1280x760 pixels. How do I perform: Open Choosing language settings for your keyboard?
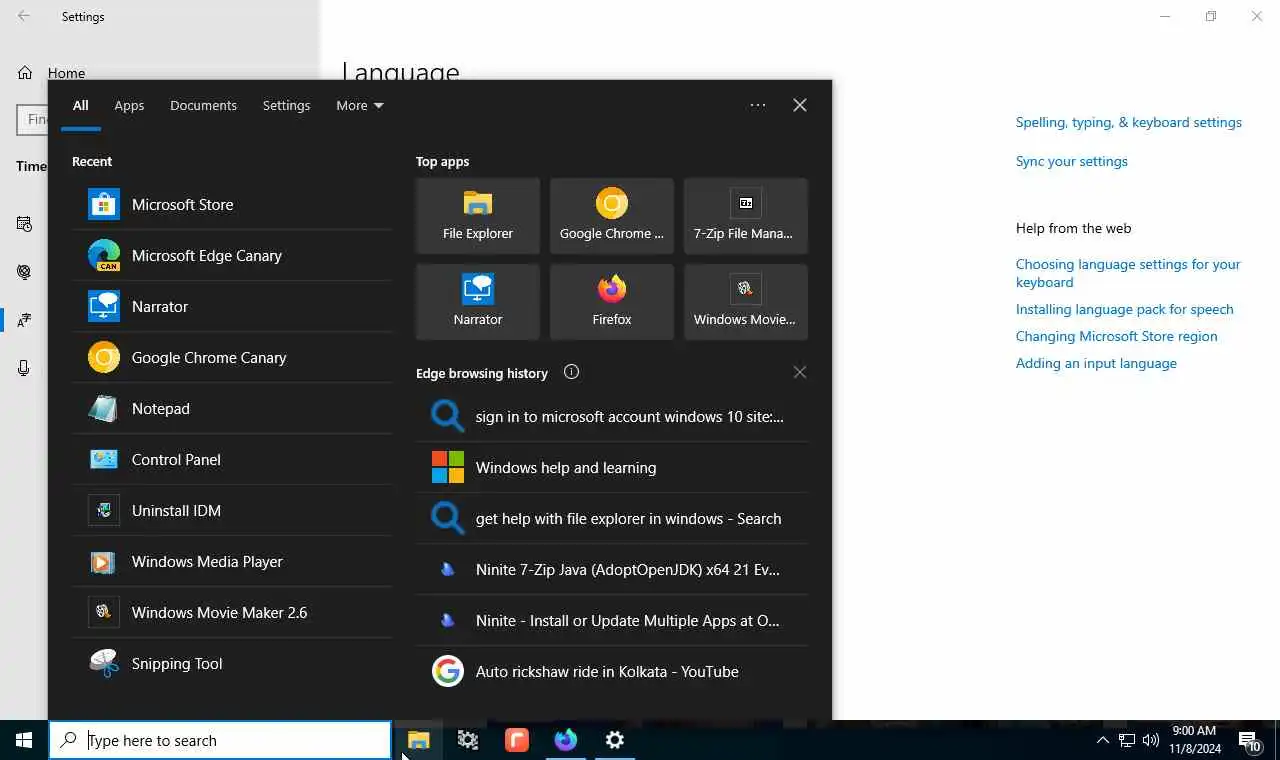pos(1128,273)
